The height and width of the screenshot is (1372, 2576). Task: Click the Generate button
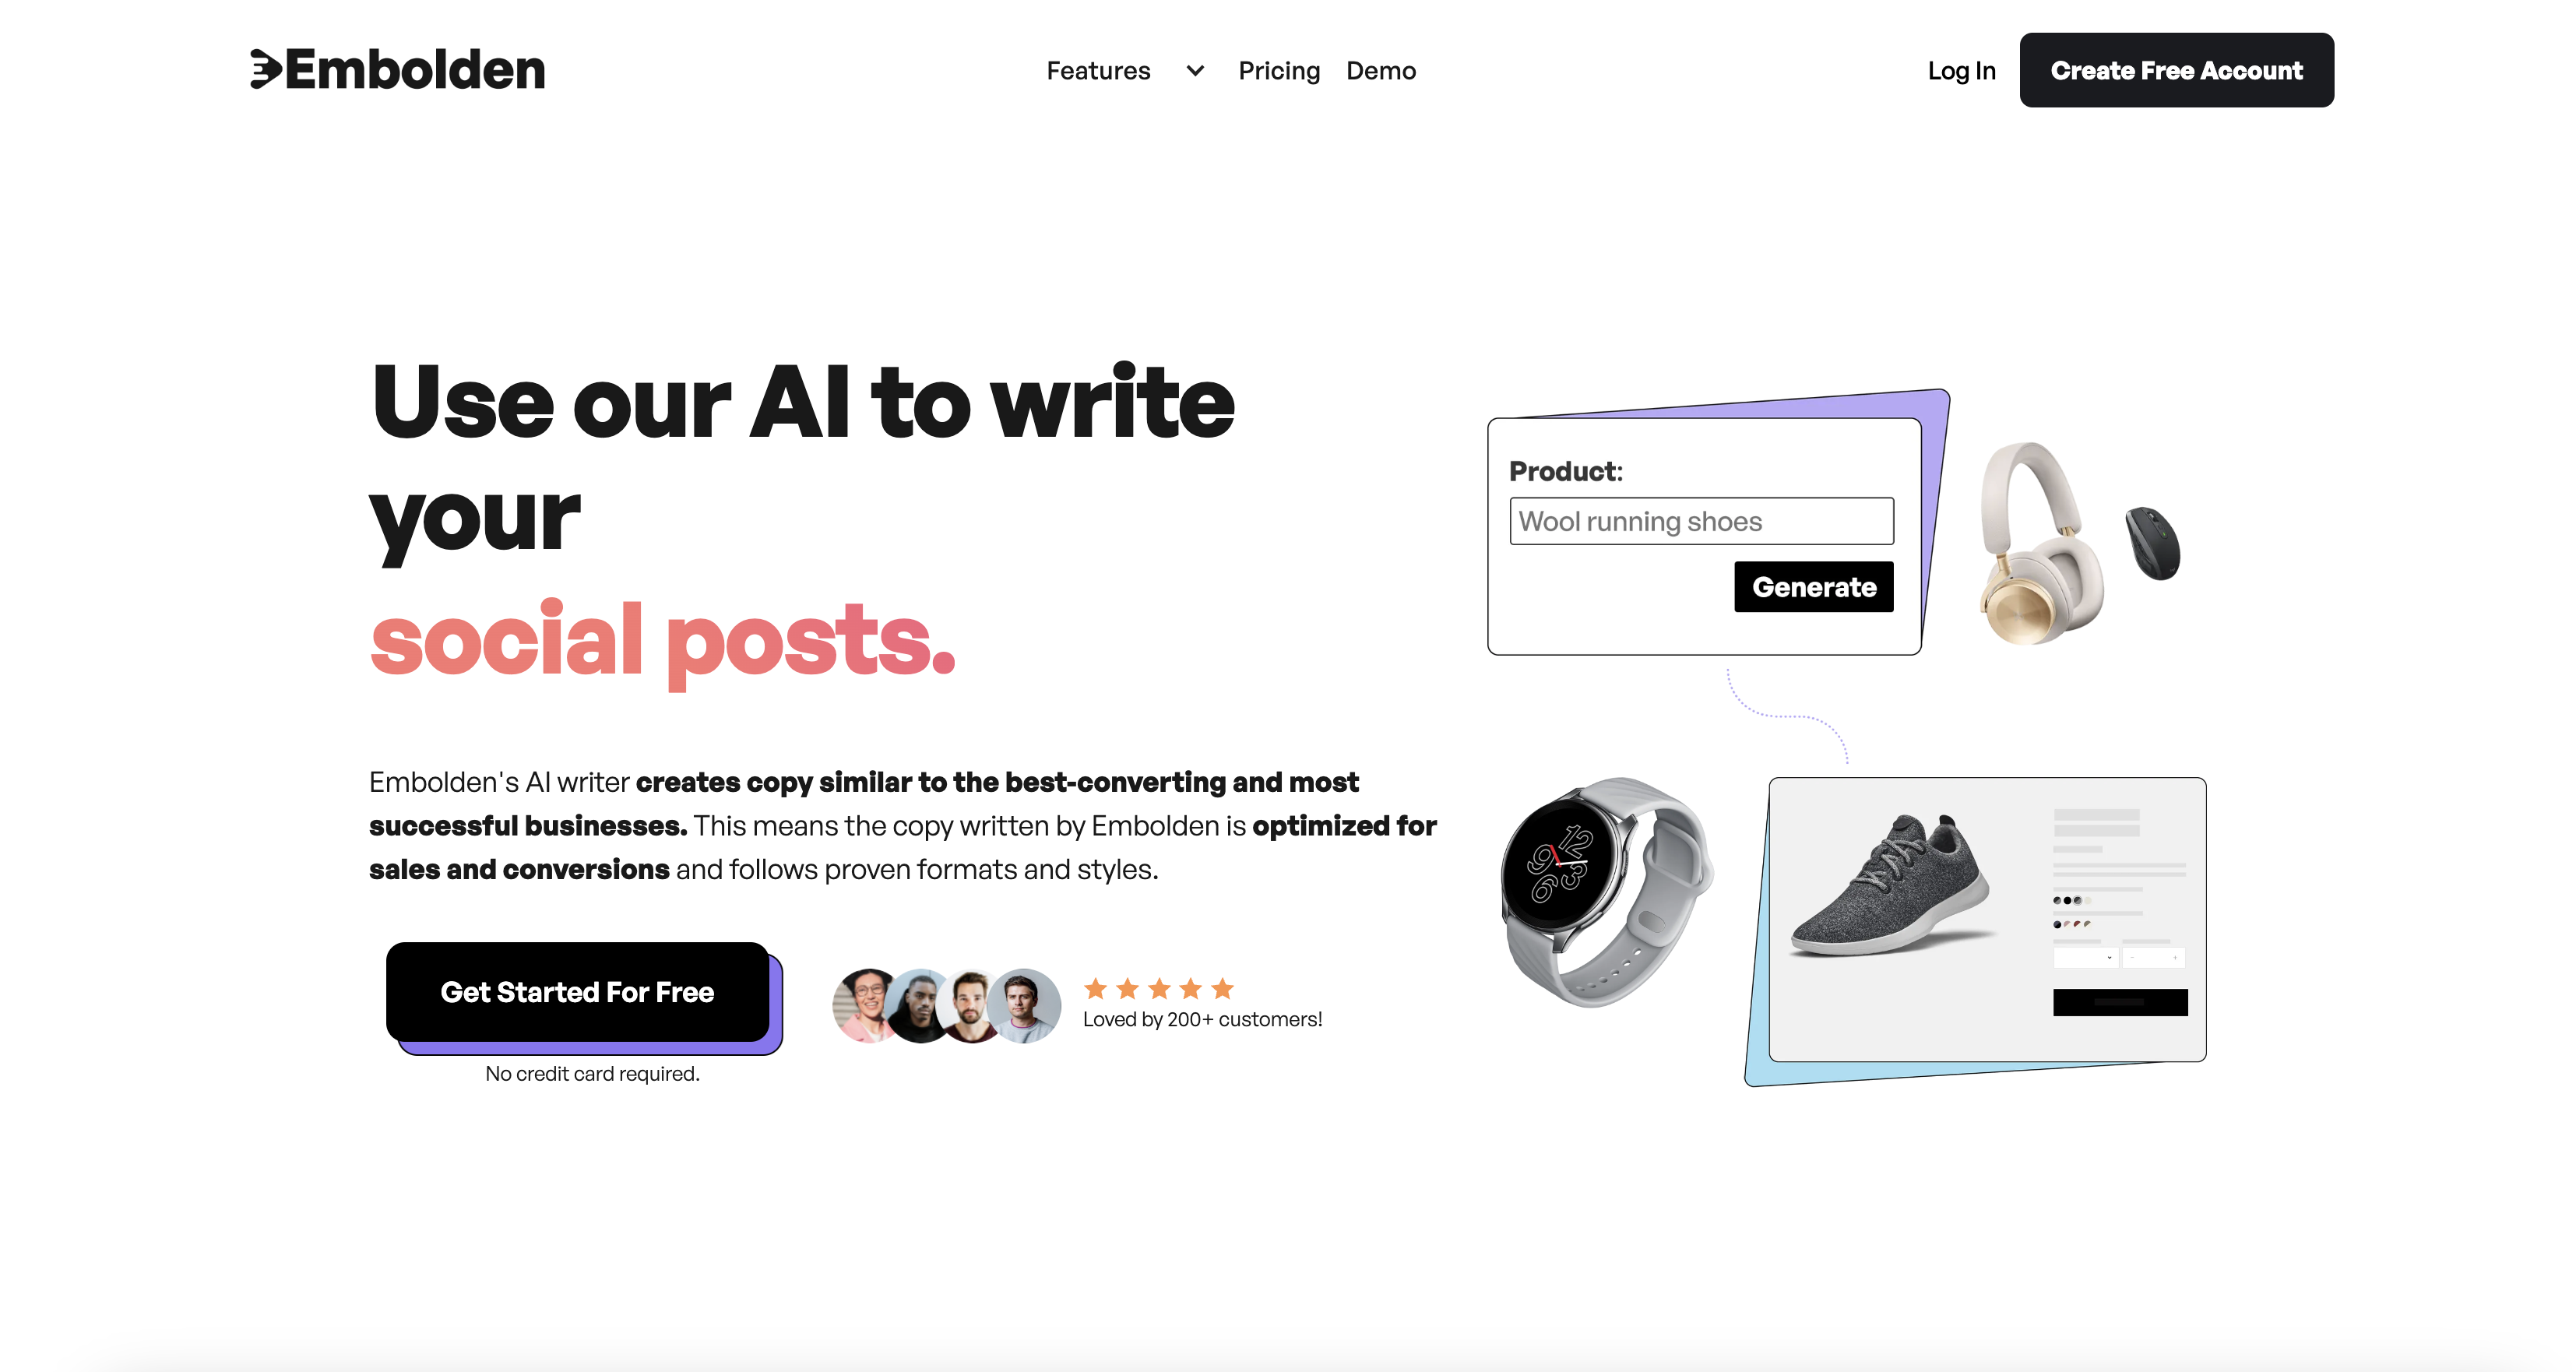point(1813,585)
